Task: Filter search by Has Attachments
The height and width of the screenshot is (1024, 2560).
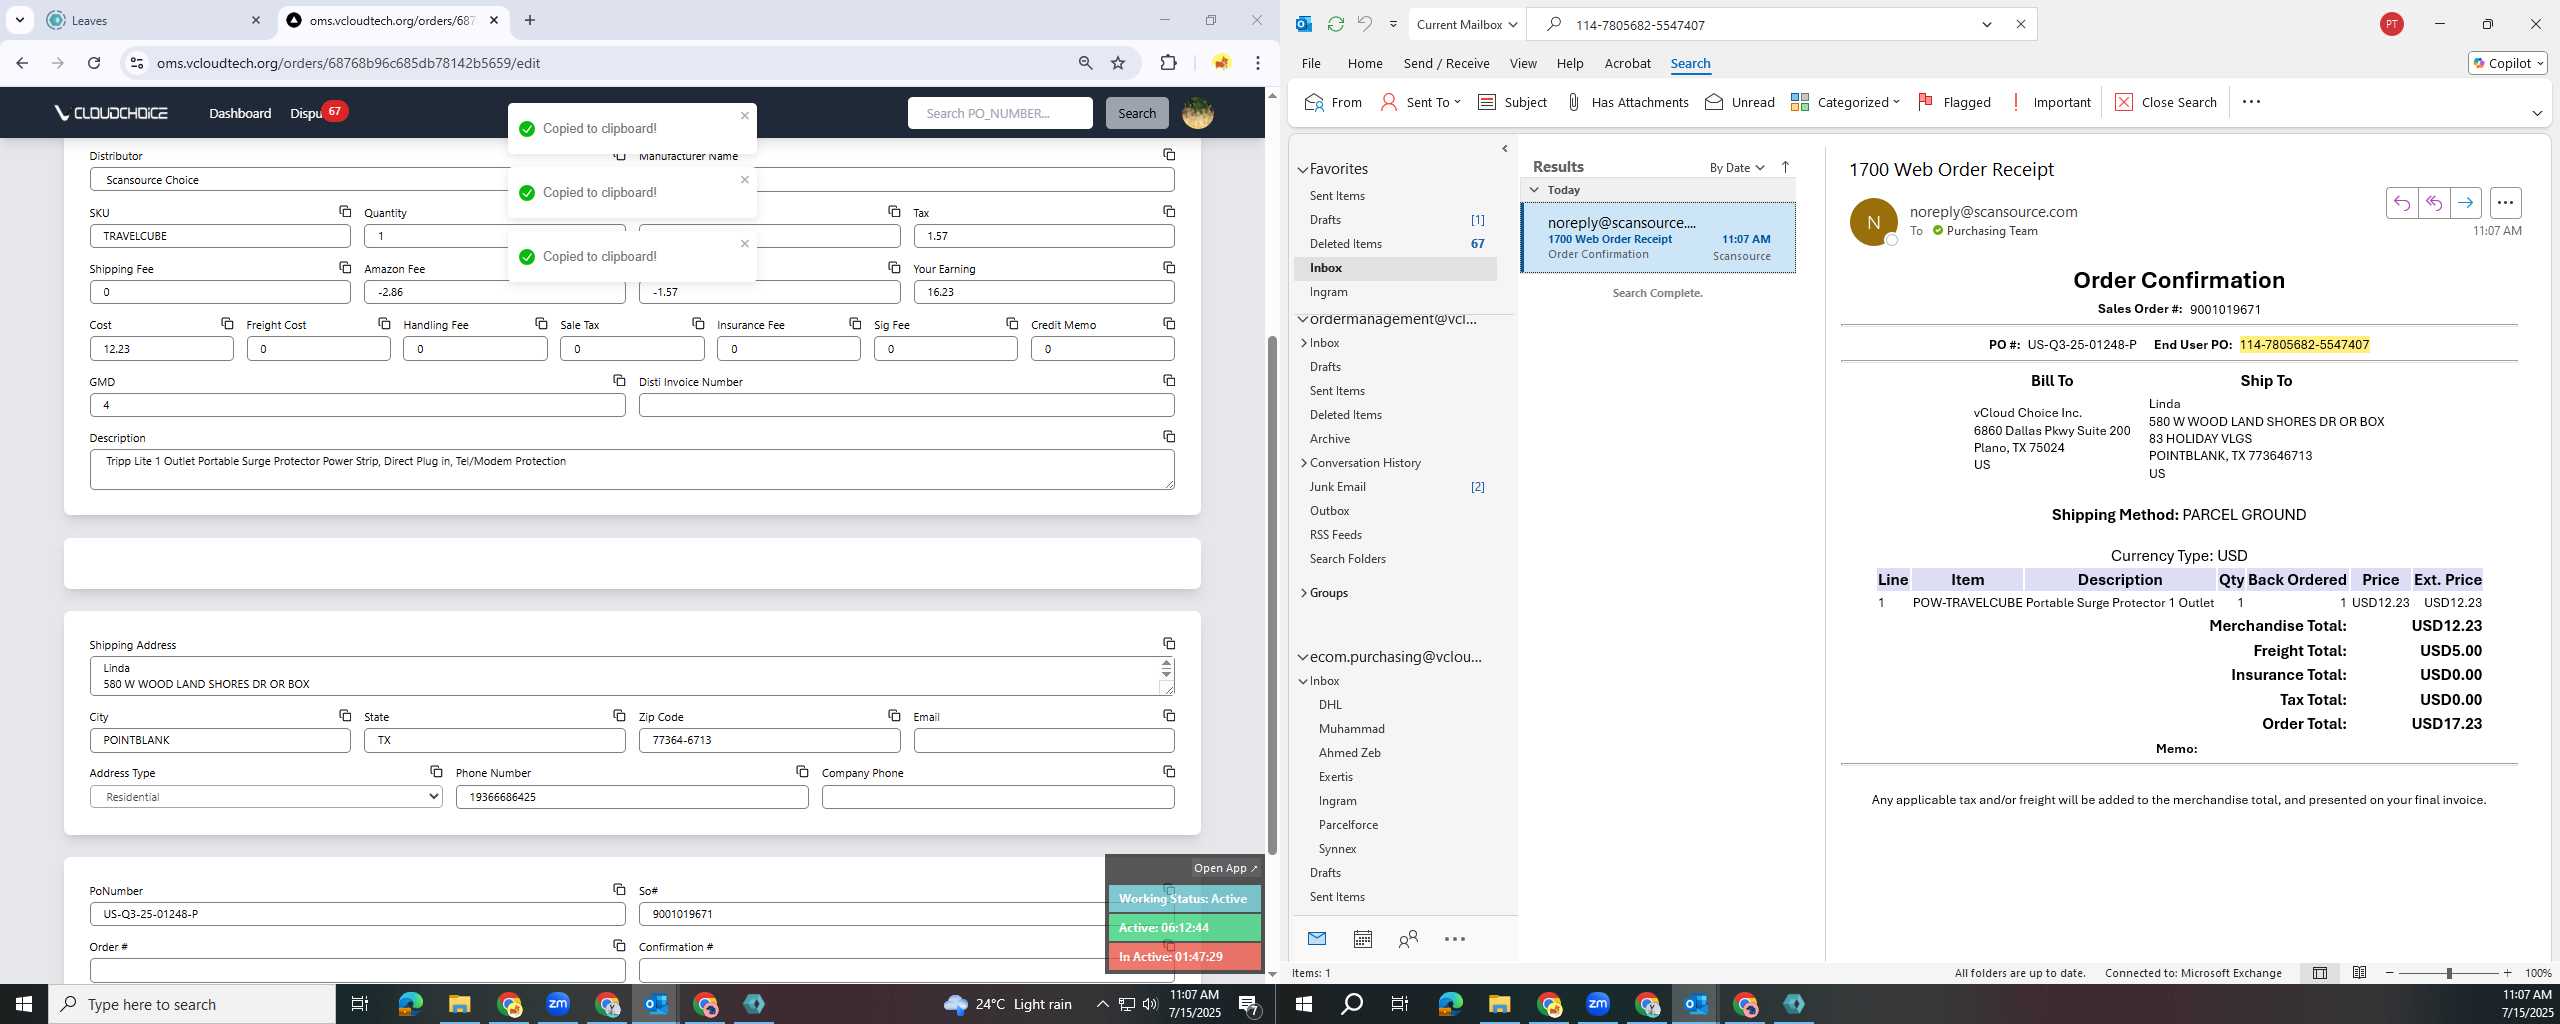Action: coord(1627,102)
